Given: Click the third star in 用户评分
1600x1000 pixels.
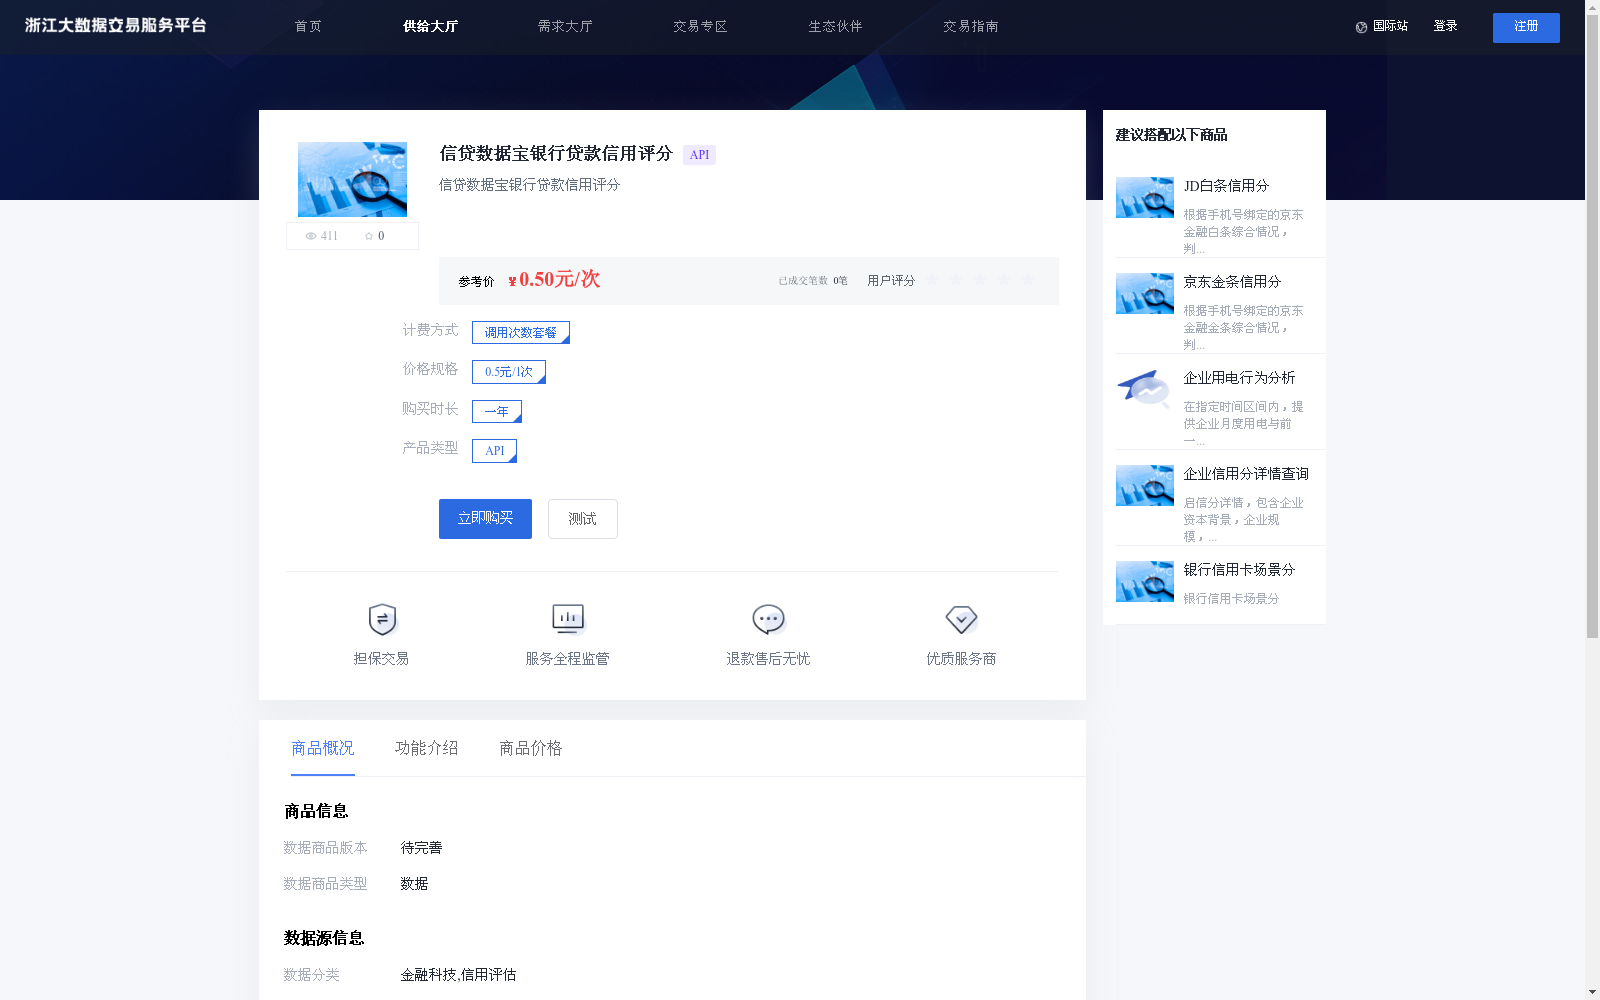Looking at the screenshot, I should [980, 280].
